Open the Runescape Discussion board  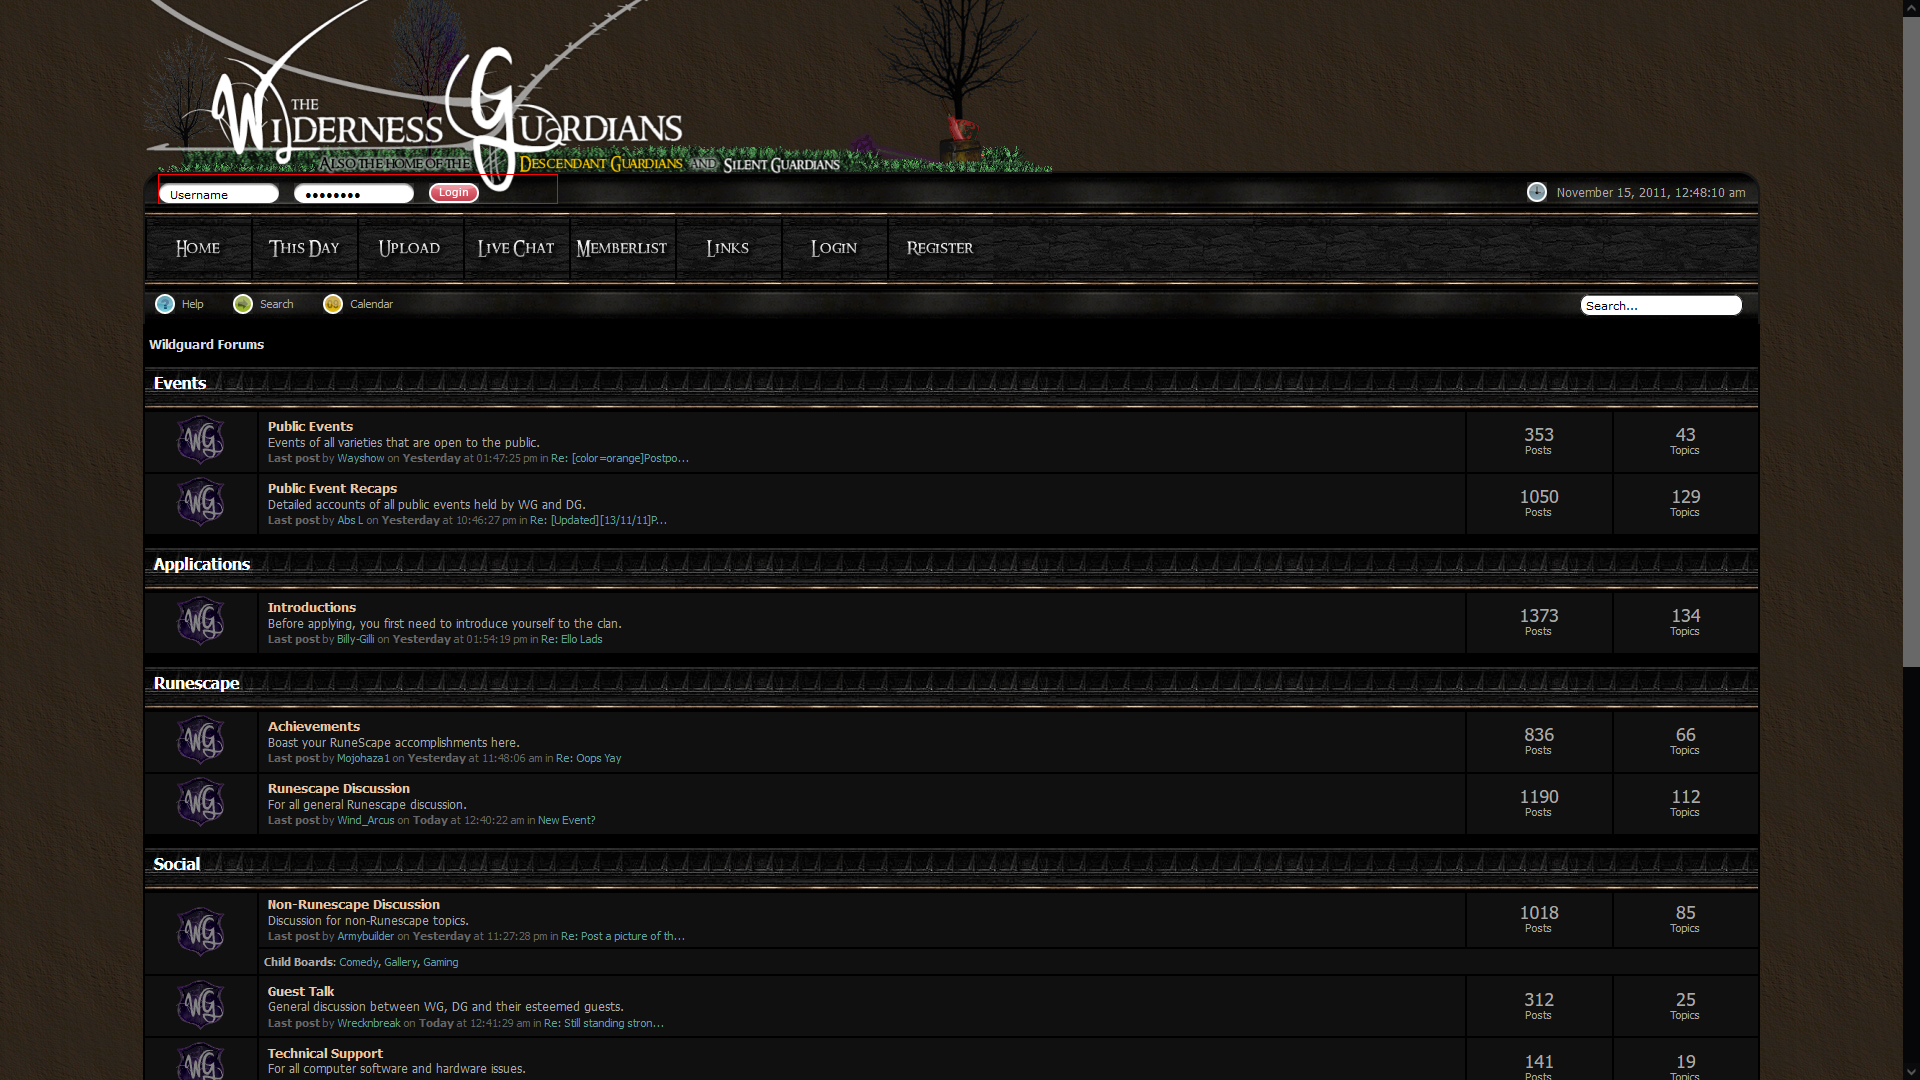click(x=338, y=788)
